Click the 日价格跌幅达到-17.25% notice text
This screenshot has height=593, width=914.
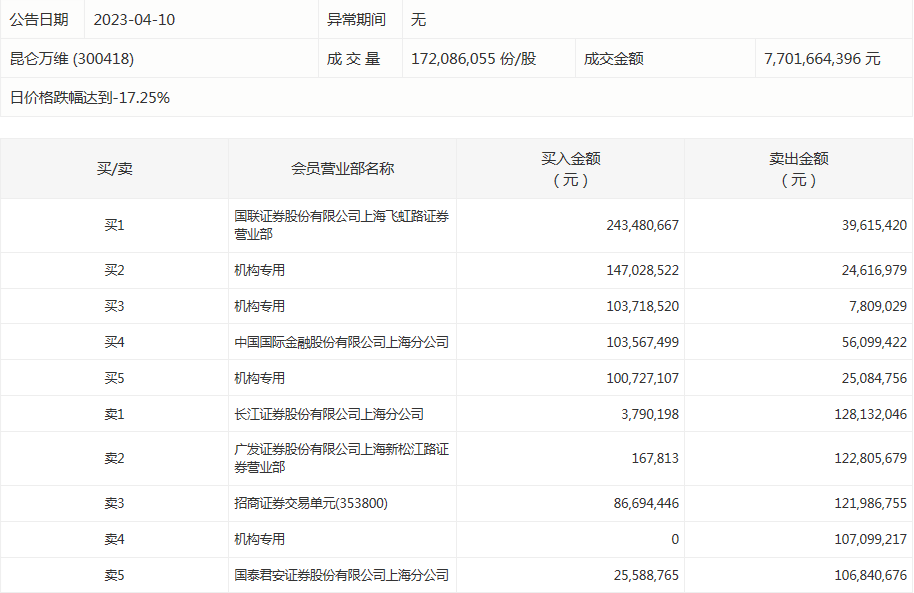click(90, 97)
